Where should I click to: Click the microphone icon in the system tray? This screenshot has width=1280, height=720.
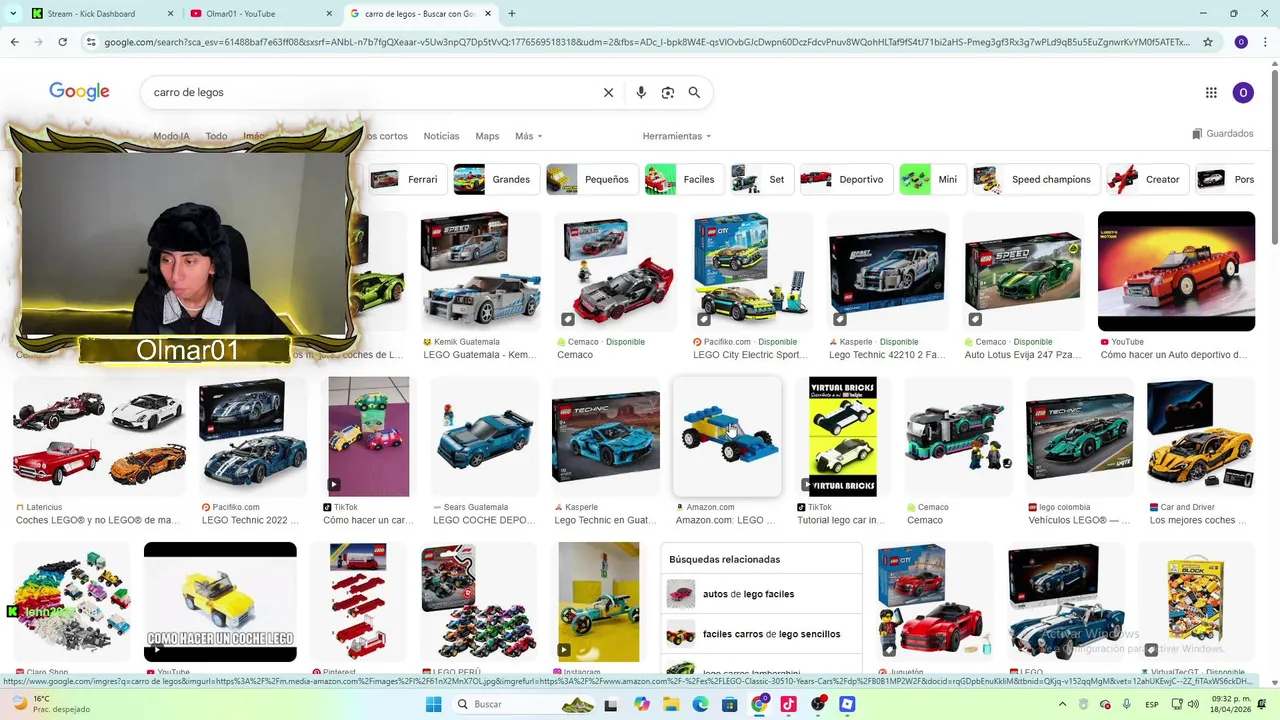click(x=1127, y=704)
